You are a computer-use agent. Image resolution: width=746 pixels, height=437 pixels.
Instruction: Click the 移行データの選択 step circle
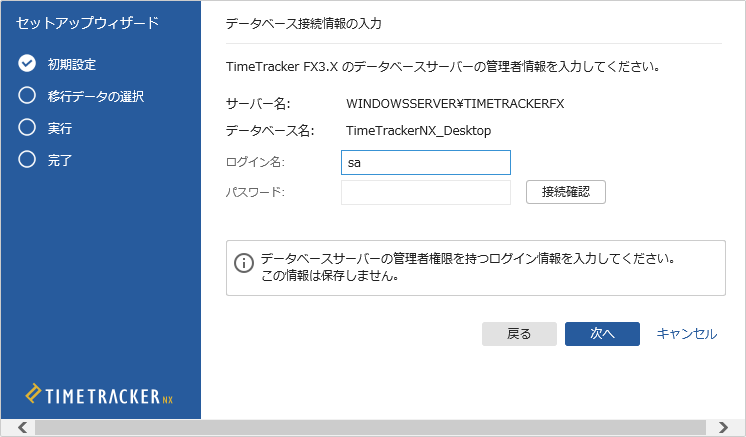(27, 95)
